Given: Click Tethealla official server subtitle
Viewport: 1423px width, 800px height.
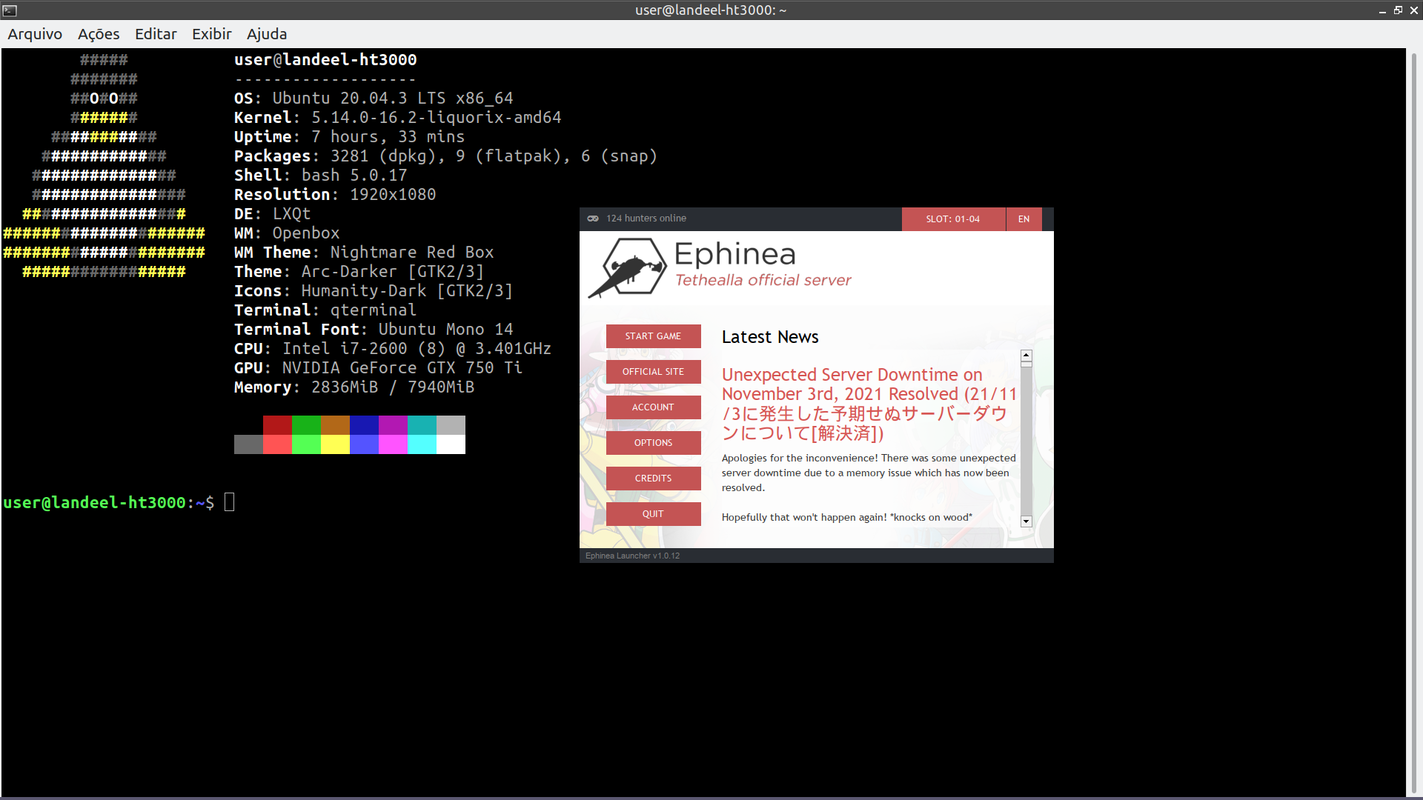Looking at the screenshot, I should 763,280.
